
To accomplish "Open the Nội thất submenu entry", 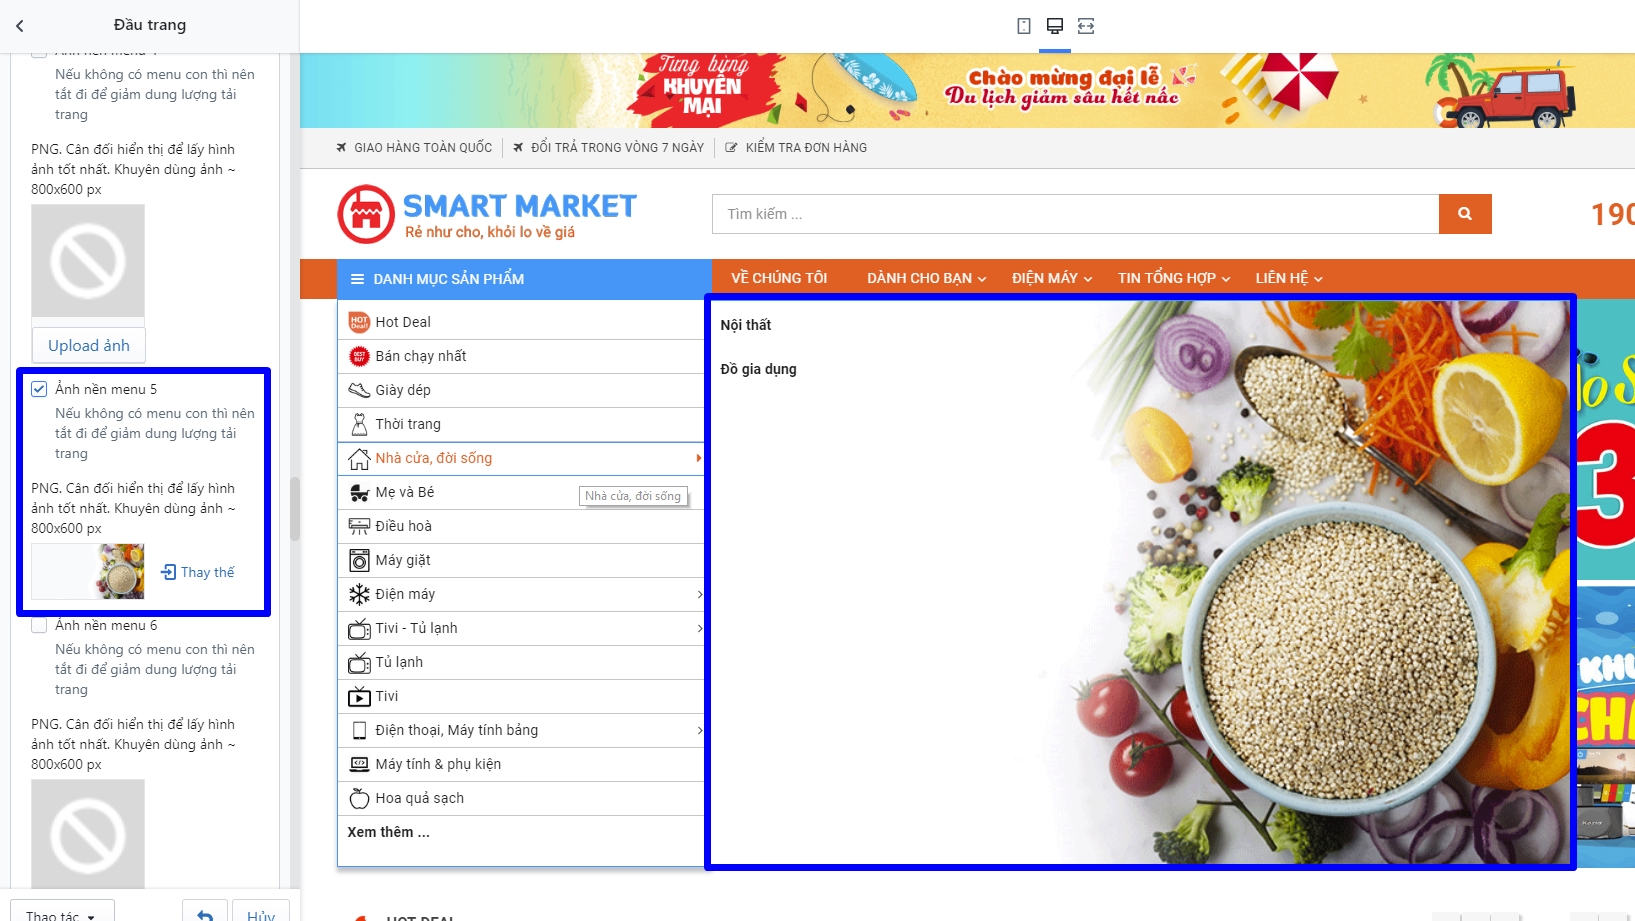I will [x=746, y=325].
